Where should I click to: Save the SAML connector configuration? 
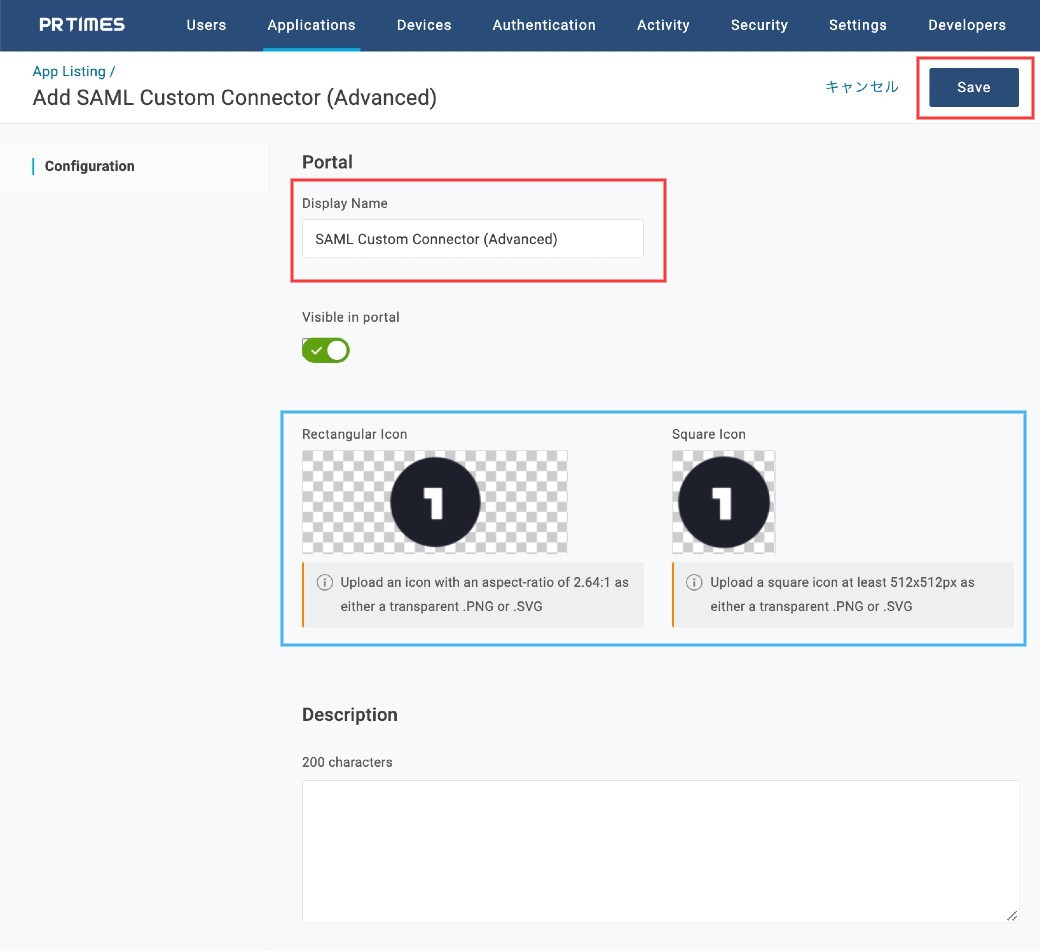point(973,87)
